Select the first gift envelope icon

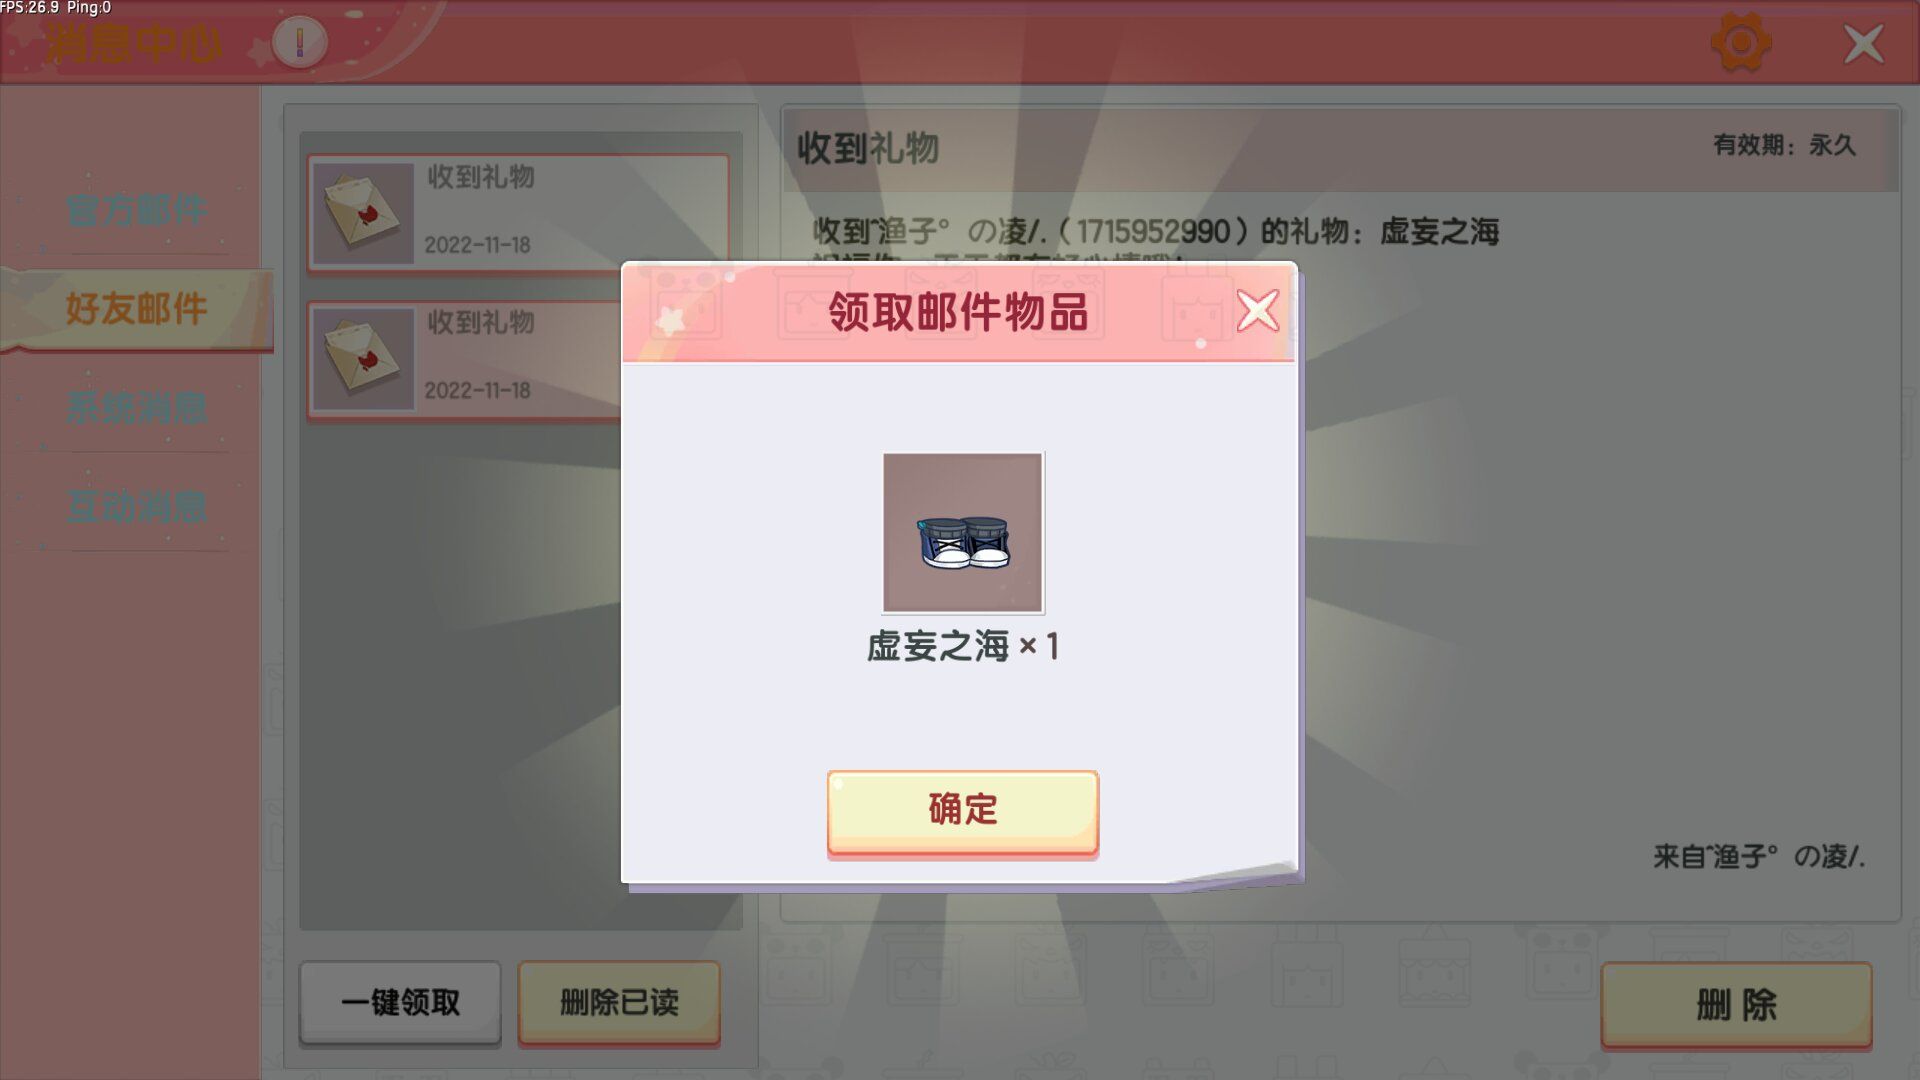coord(363,213)
